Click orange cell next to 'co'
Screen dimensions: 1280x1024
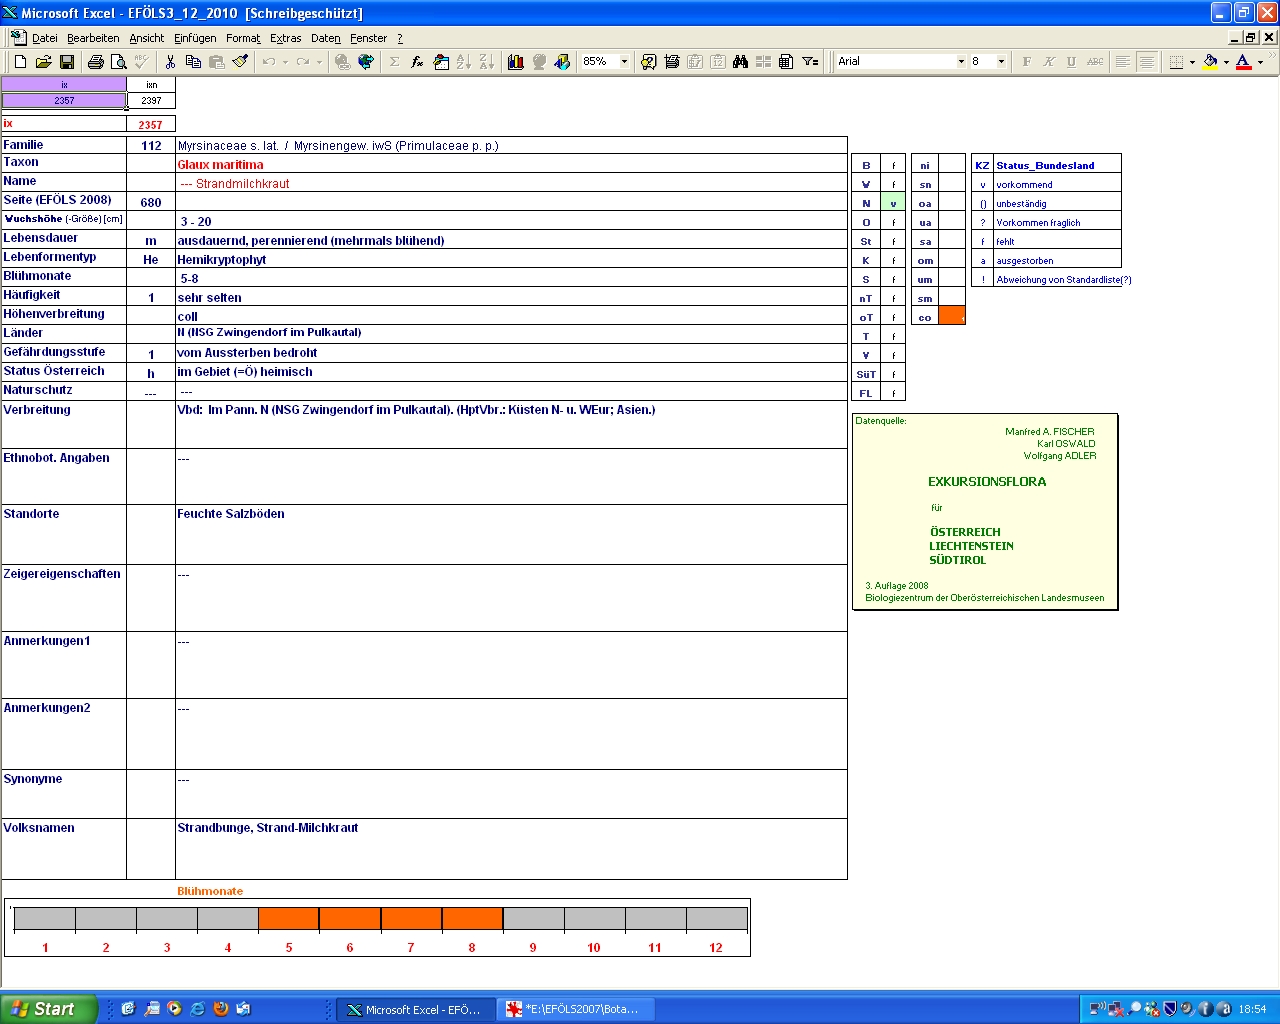click(952, 316)
